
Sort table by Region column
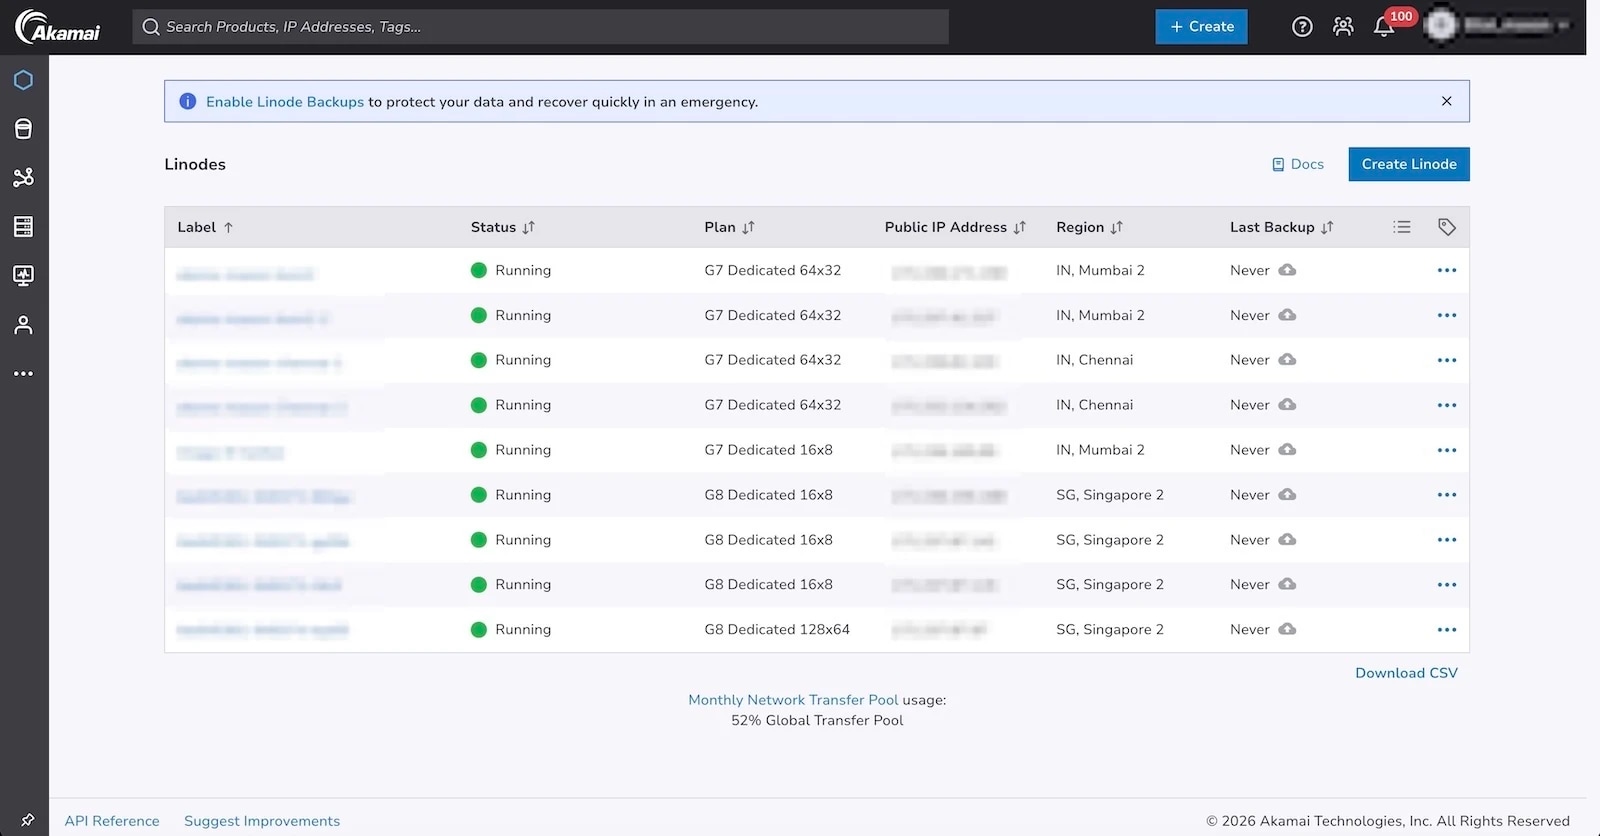[1089, 227]
